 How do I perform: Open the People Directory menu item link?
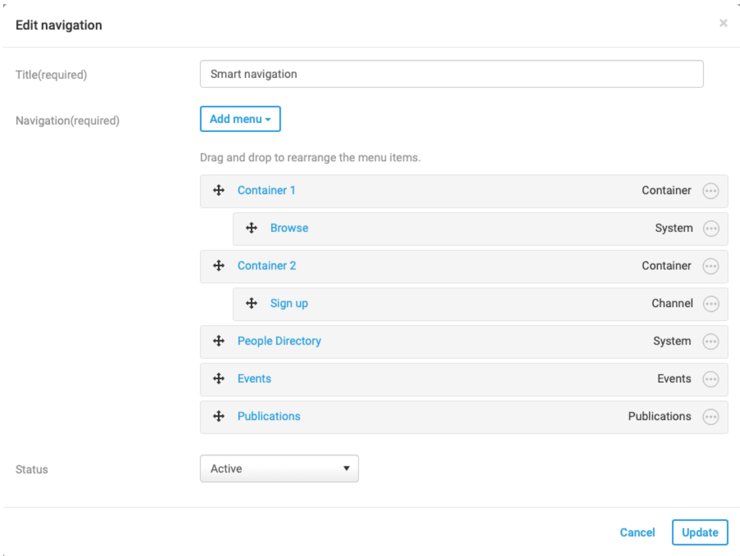point(279,341)
